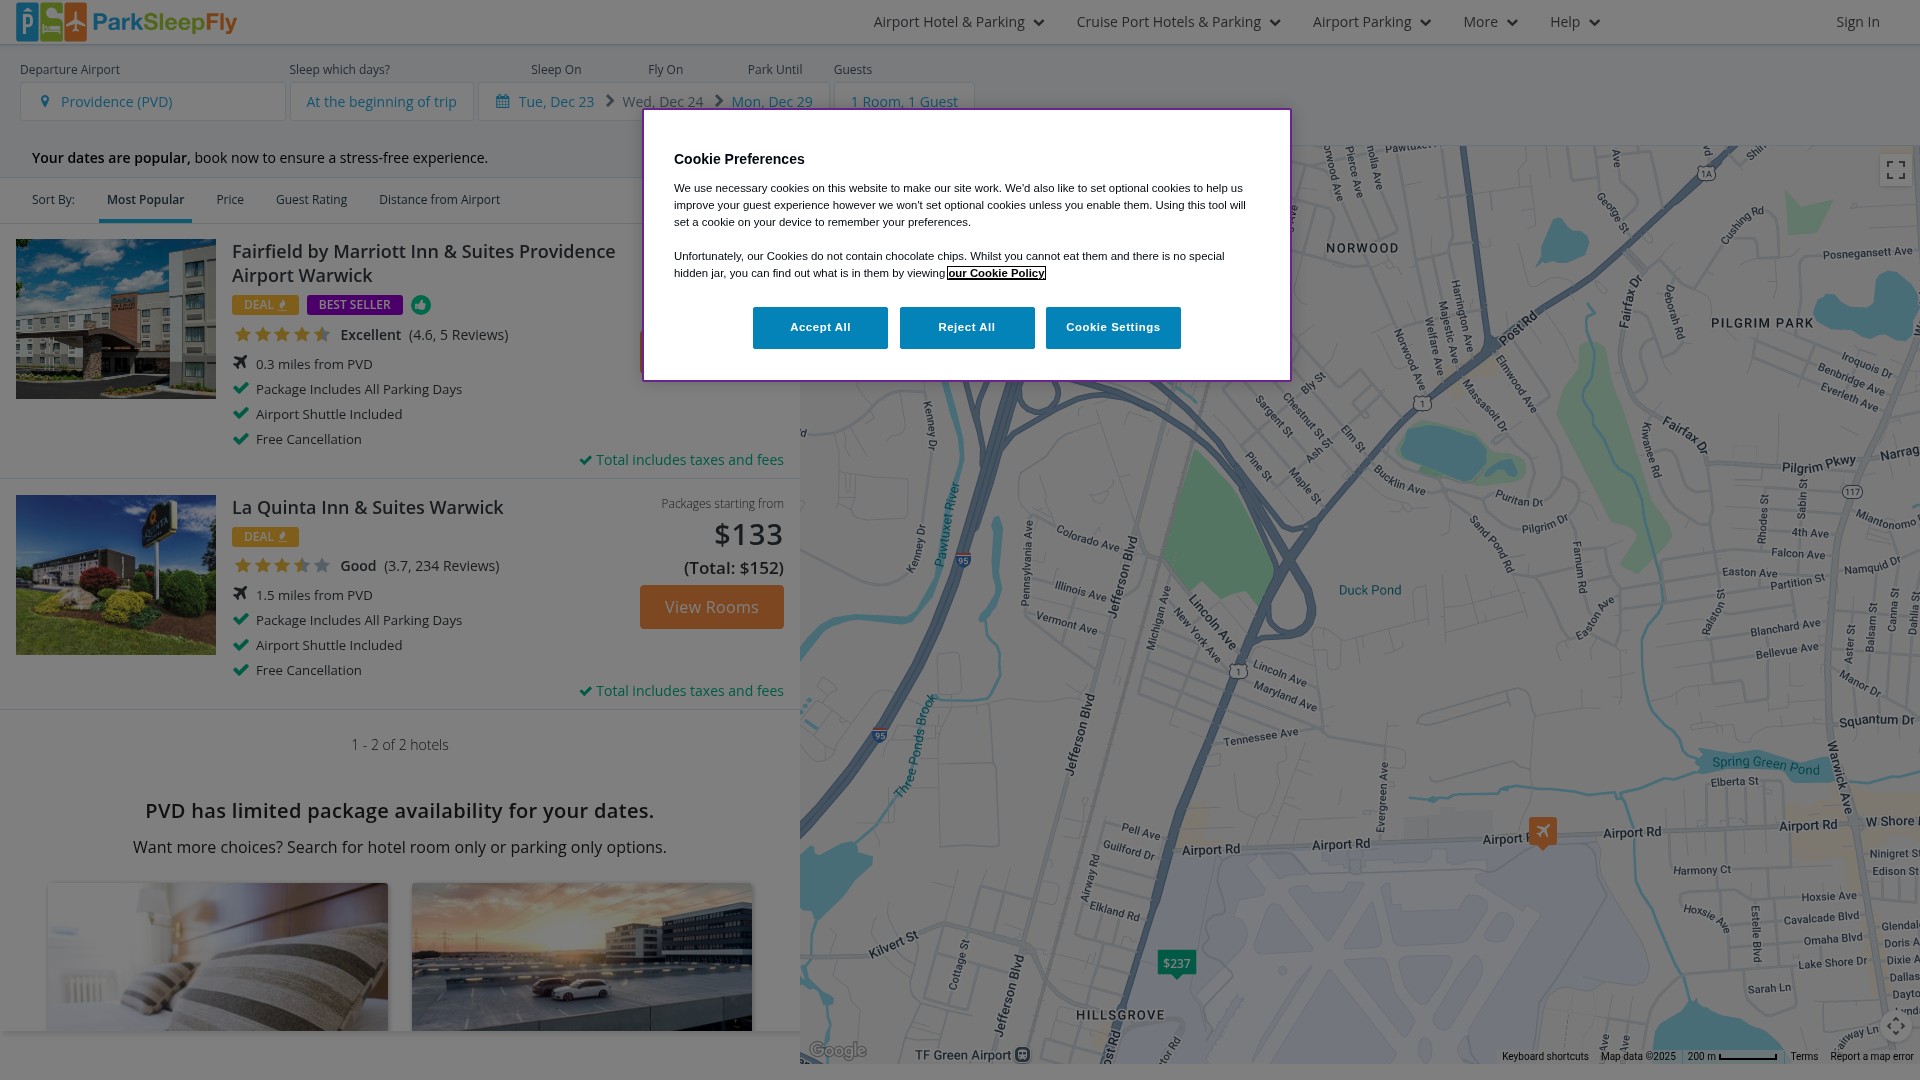Image resolution: width=1920 pixels, height=1080 pixels.
Task: Click the location pin icon in Departure Airport
Action: coord(45,101)
